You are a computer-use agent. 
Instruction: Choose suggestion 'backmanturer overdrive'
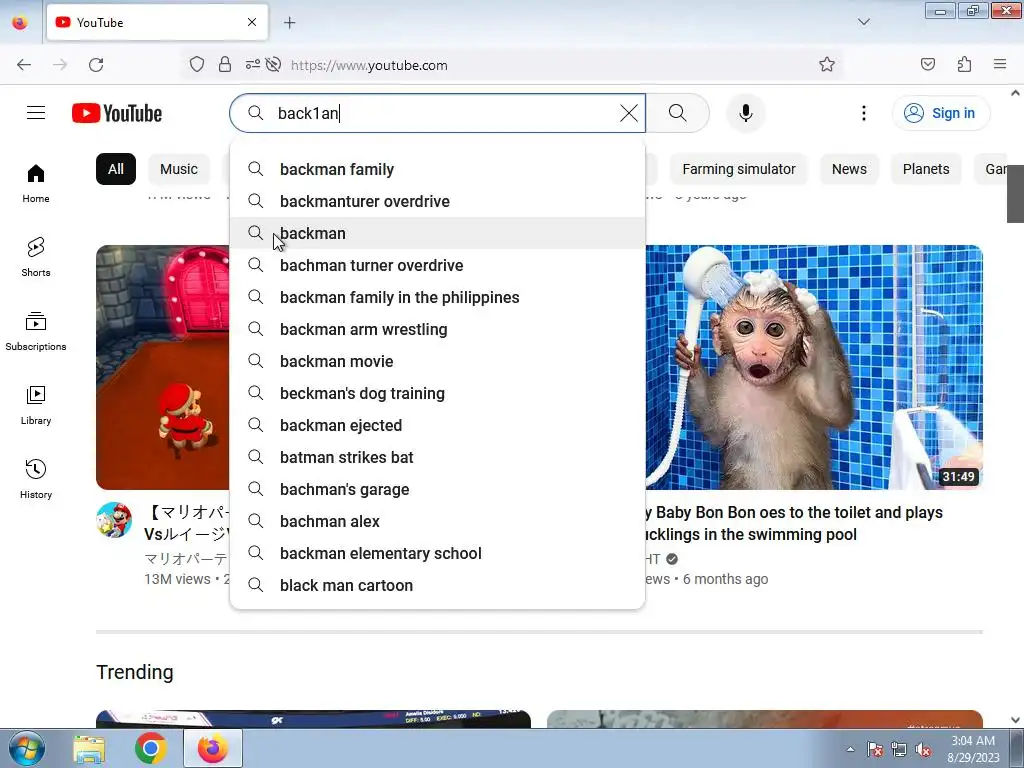pos(438,201)
